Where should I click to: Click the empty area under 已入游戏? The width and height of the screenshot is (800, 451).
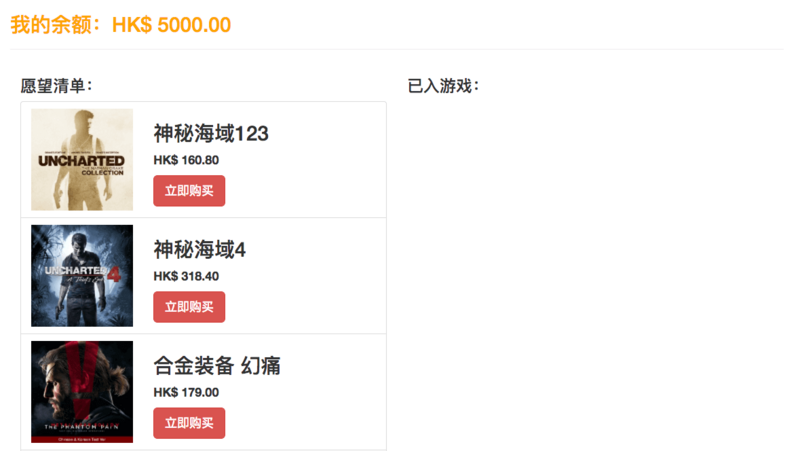click(x=592, y=275)
